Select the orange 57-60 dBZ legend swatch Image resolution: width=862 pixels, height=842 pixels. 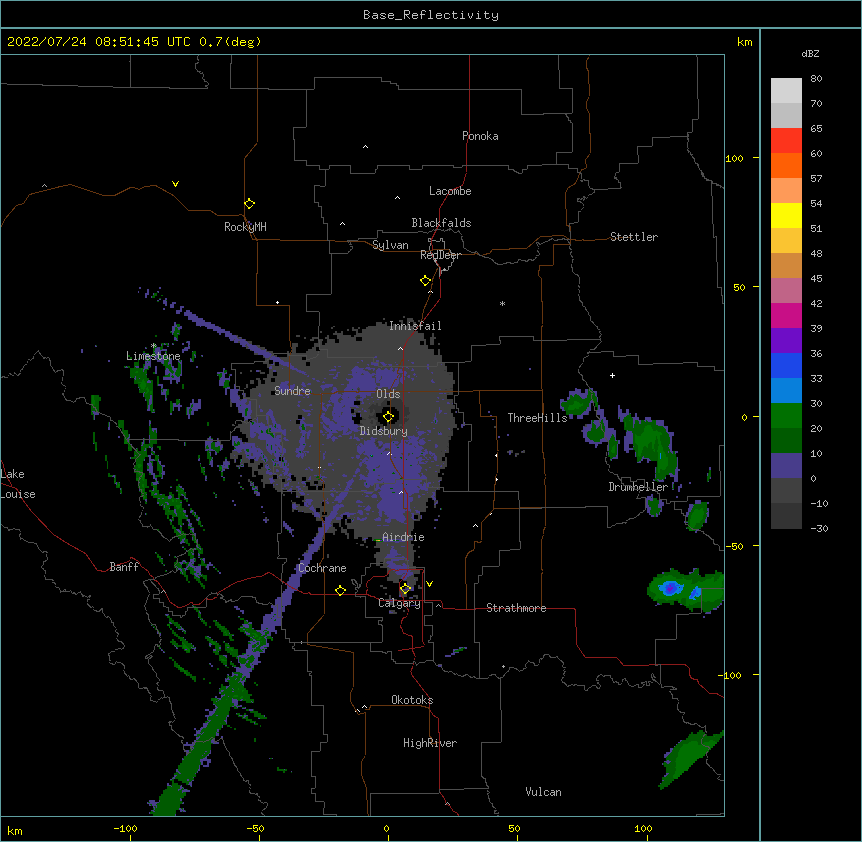786,165
